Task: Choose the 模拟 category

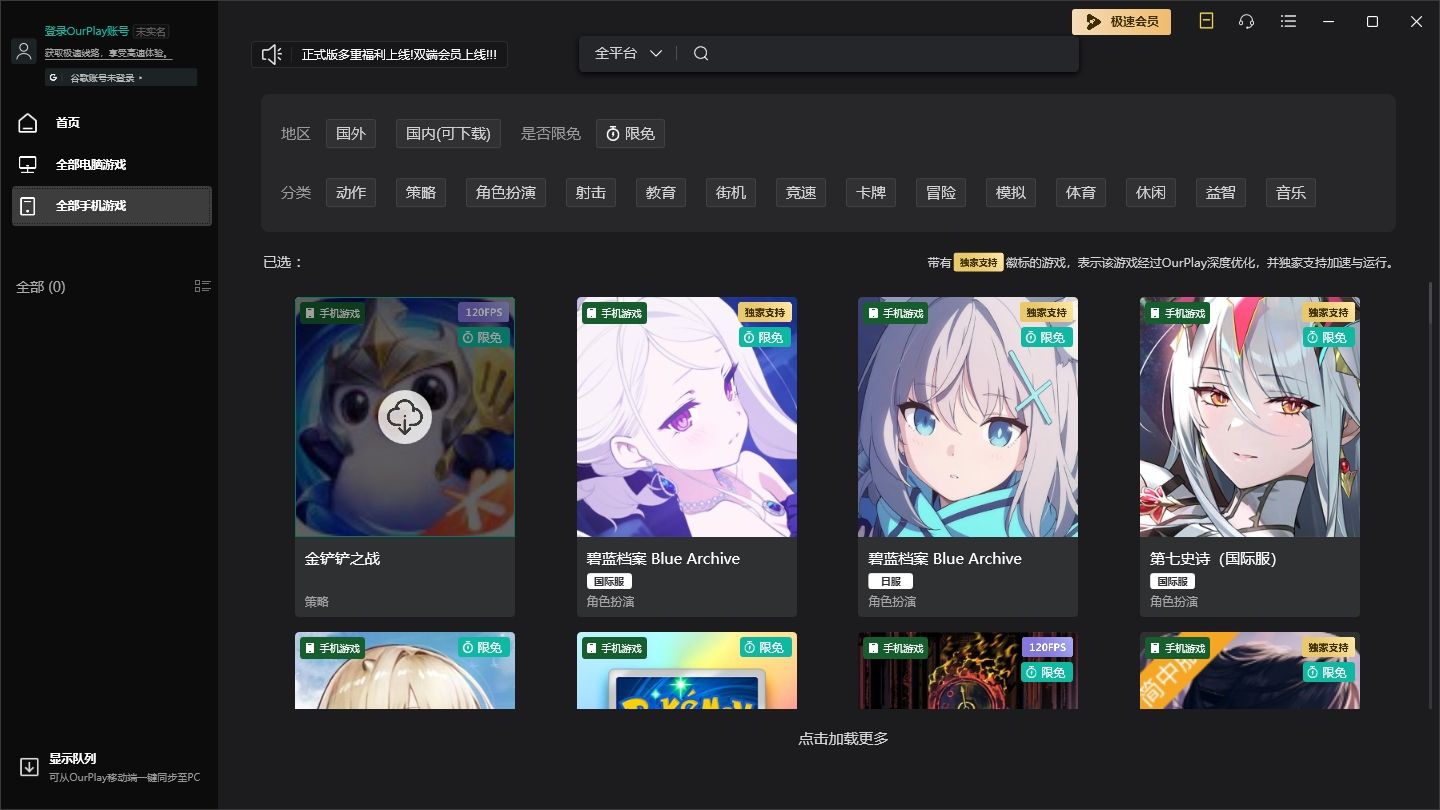Action: (1011, 192)
